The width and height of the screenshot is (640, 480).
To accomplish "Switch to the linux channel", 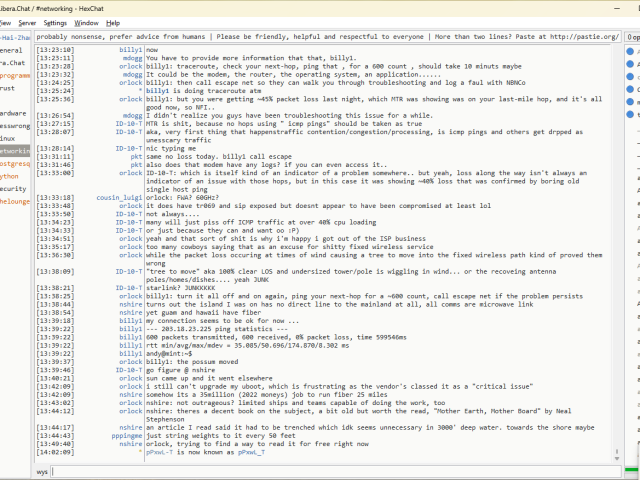I will tap(9, 138).
